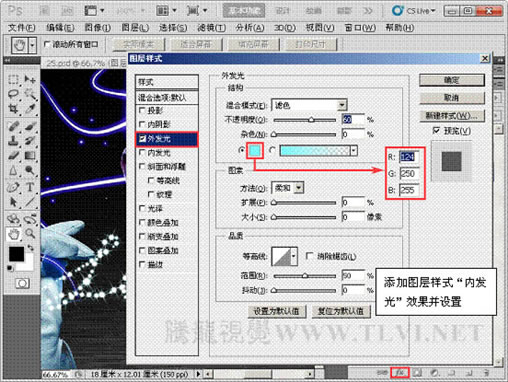Click the fx layer style icon
This screenshot has height=382, width=508.
point(400,372)
